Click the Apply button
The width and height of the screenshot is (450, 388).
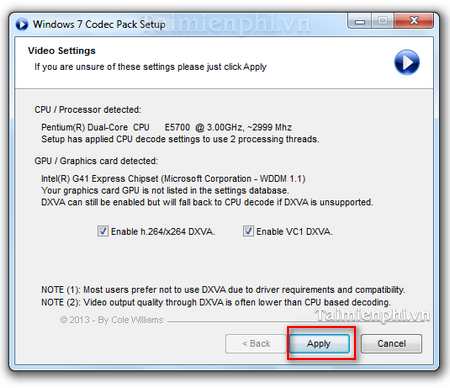319,343
